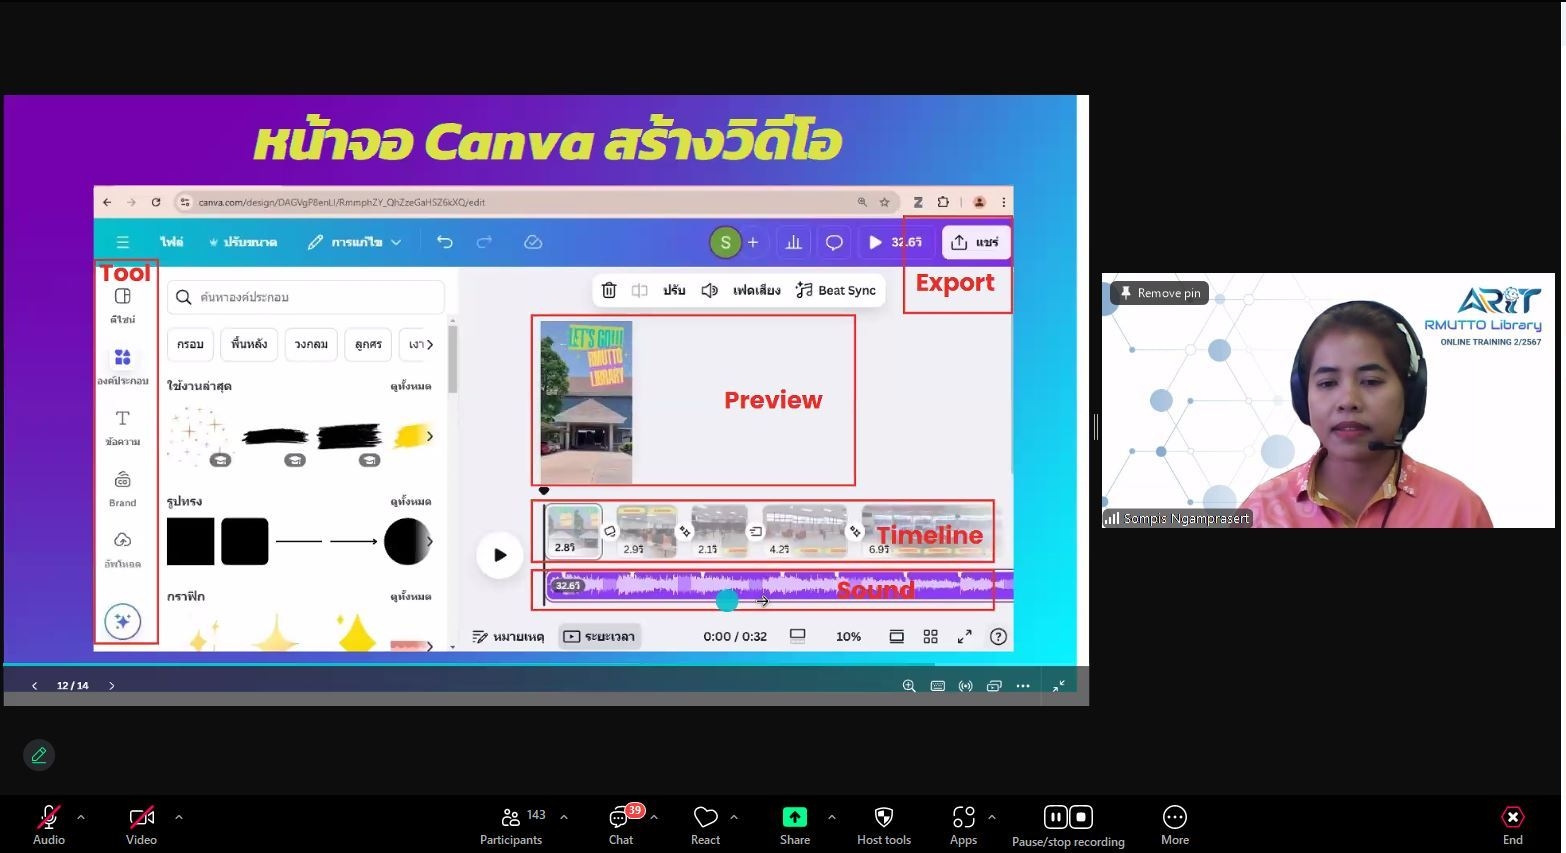Open Brand tab in Canva sidebar
Viewport: 1566px width, 853px height.
click(122, 488)
